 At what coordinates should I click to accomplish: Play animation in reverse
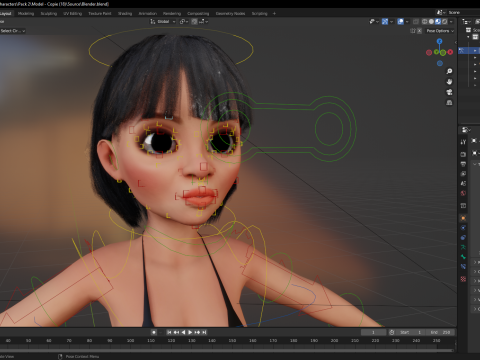click(x=183, y=332)
